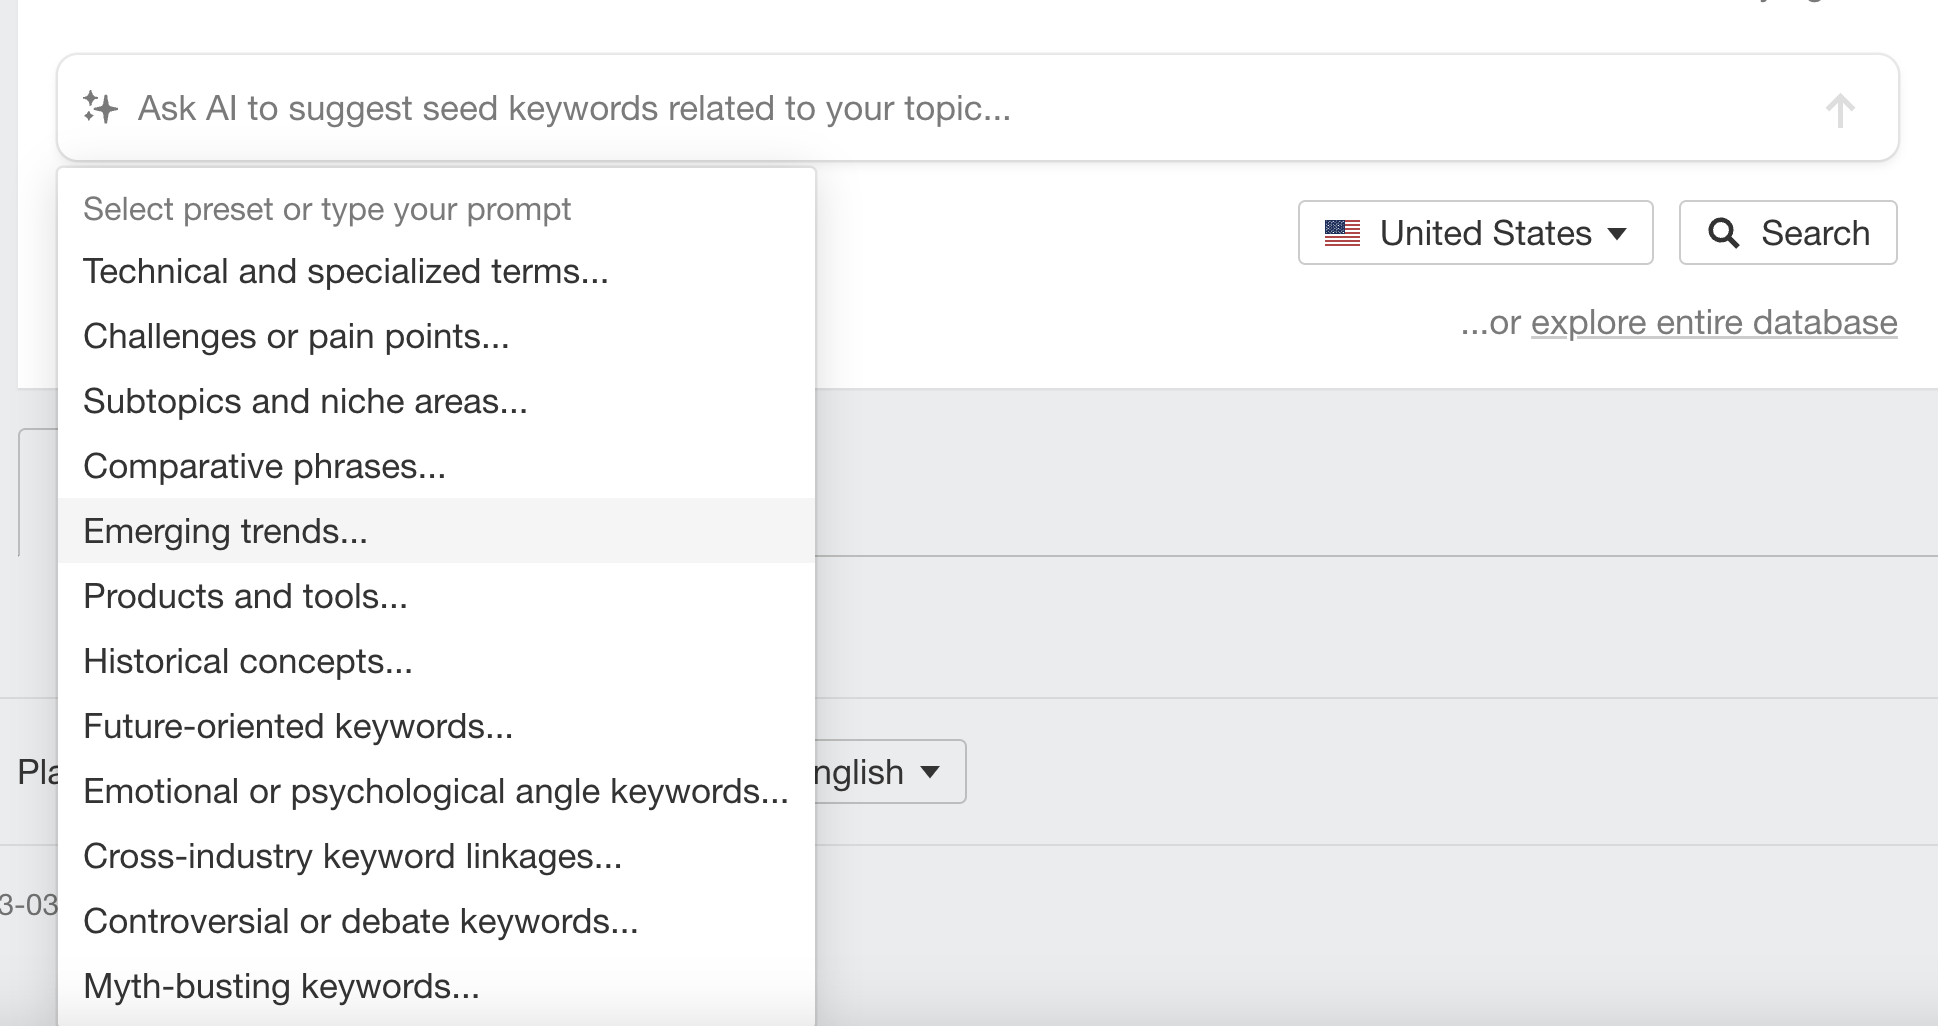Select the Emerging trends preset
The height and width of the screenshot is (1026, 1938).
coord(225,531)
